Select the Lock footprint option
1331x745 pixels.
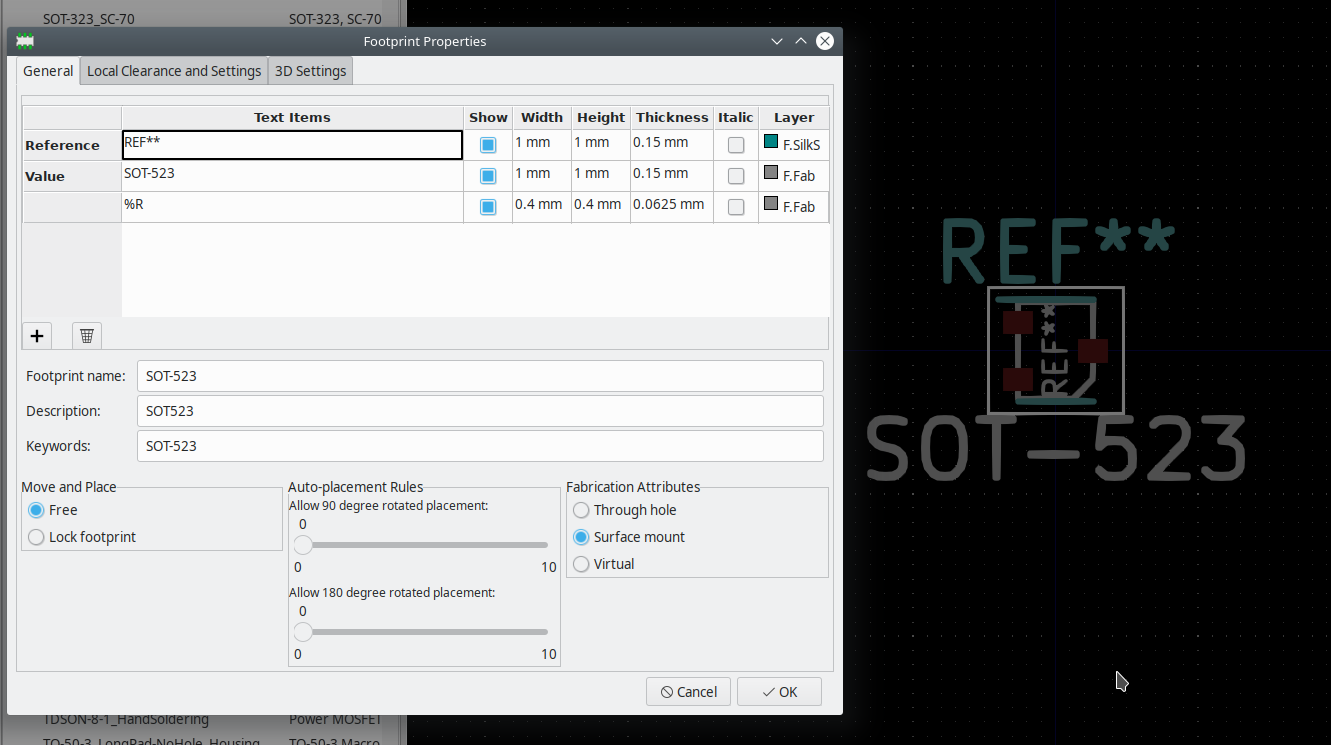coord(35,537)
